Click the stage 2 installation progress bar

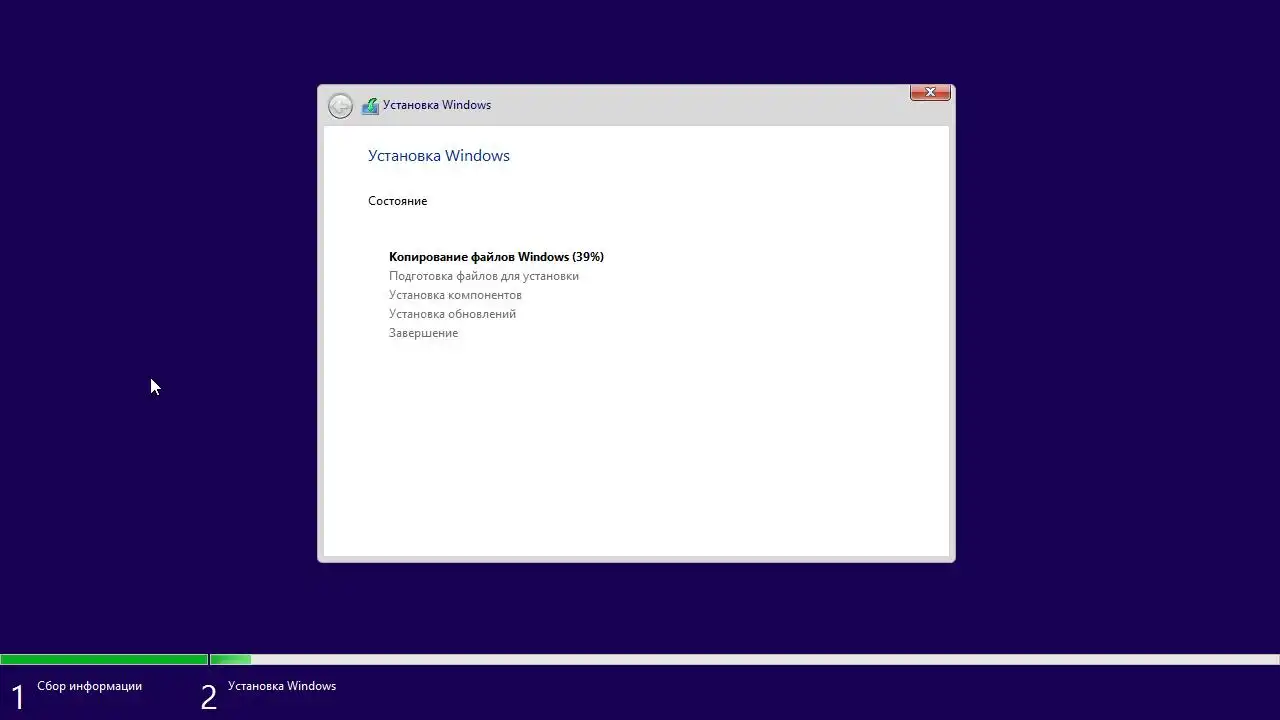pos(745,659)
